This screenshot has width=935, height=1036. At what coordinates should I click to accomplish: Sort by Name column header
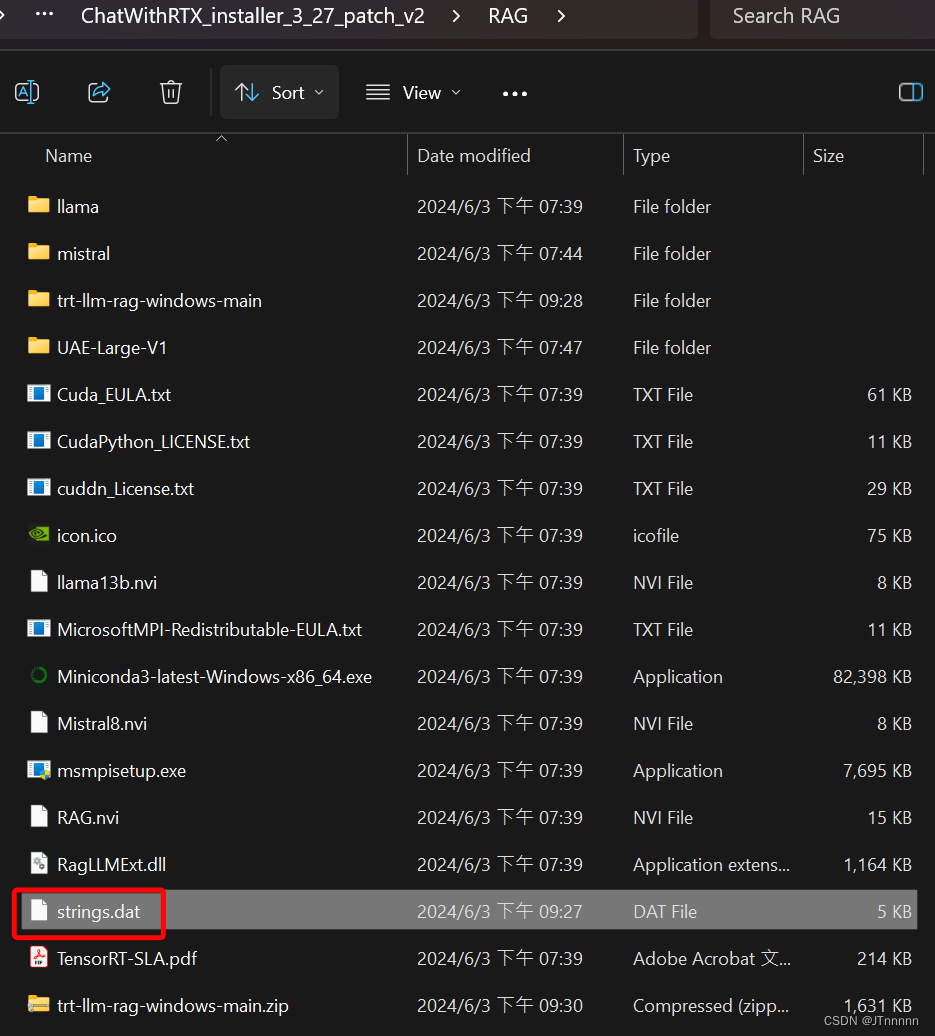(x=69, y=156)
